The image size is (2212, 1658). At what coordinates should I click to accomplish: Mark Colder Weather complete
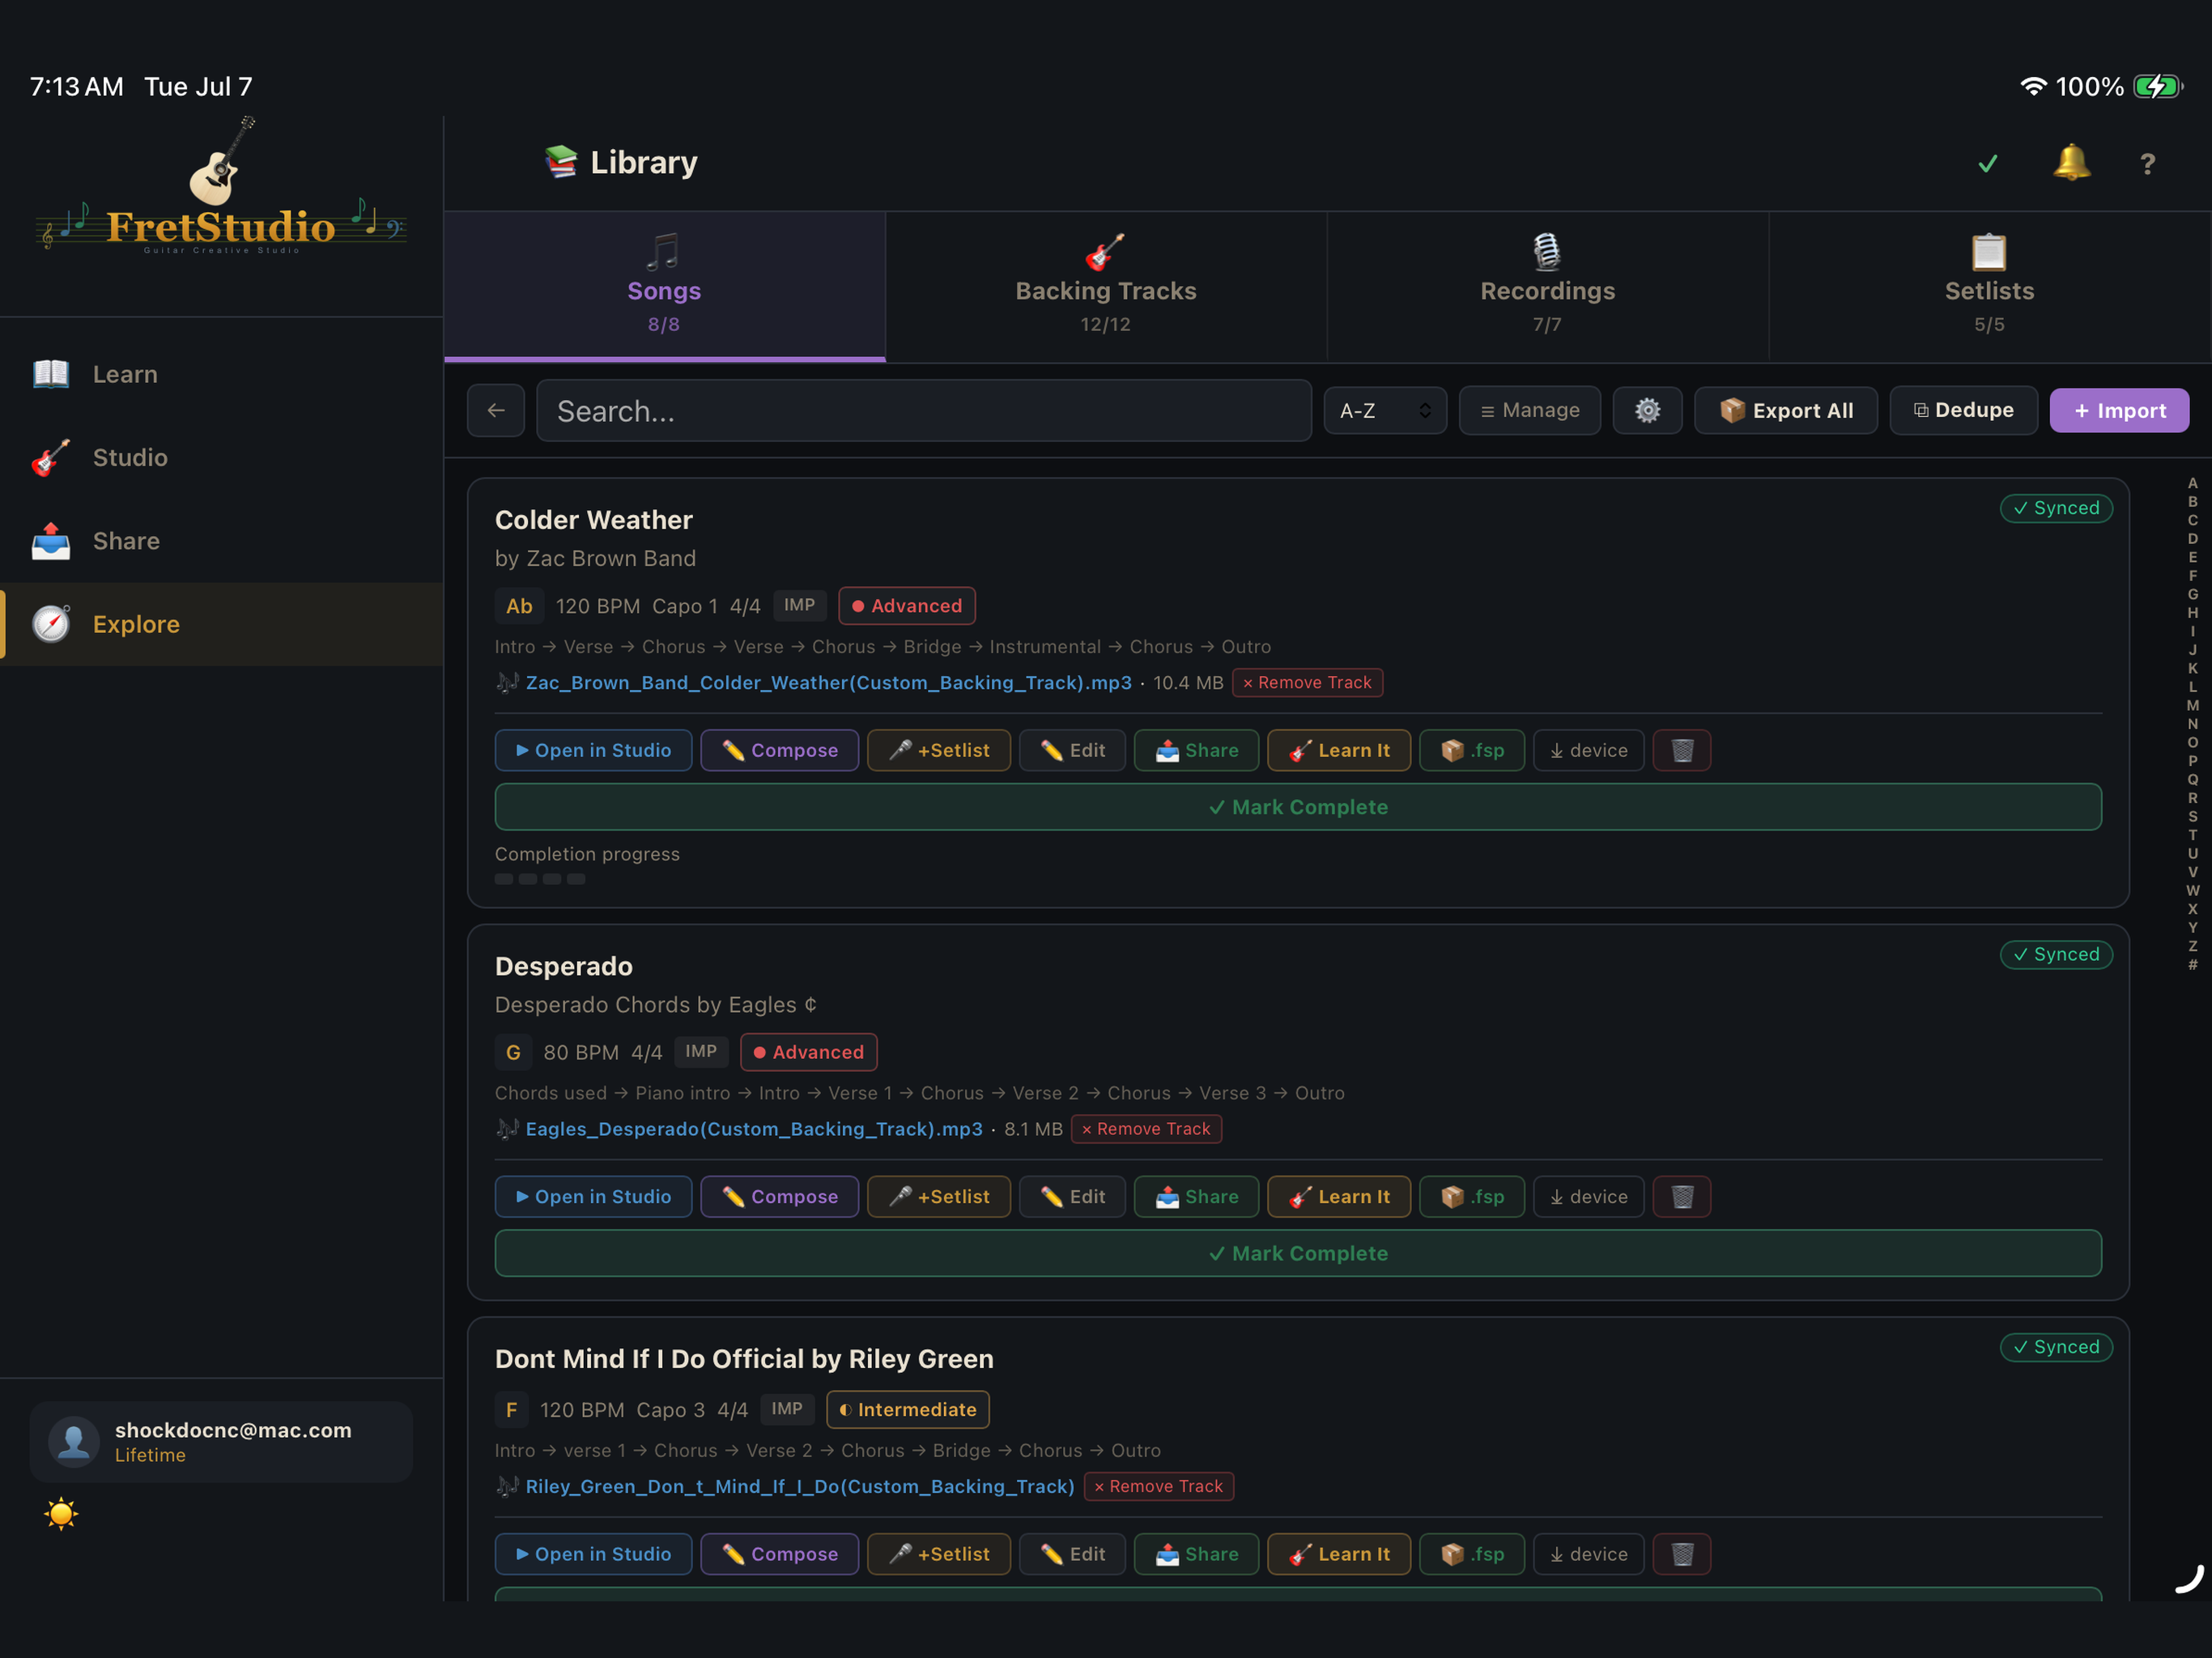[1298, 807]
